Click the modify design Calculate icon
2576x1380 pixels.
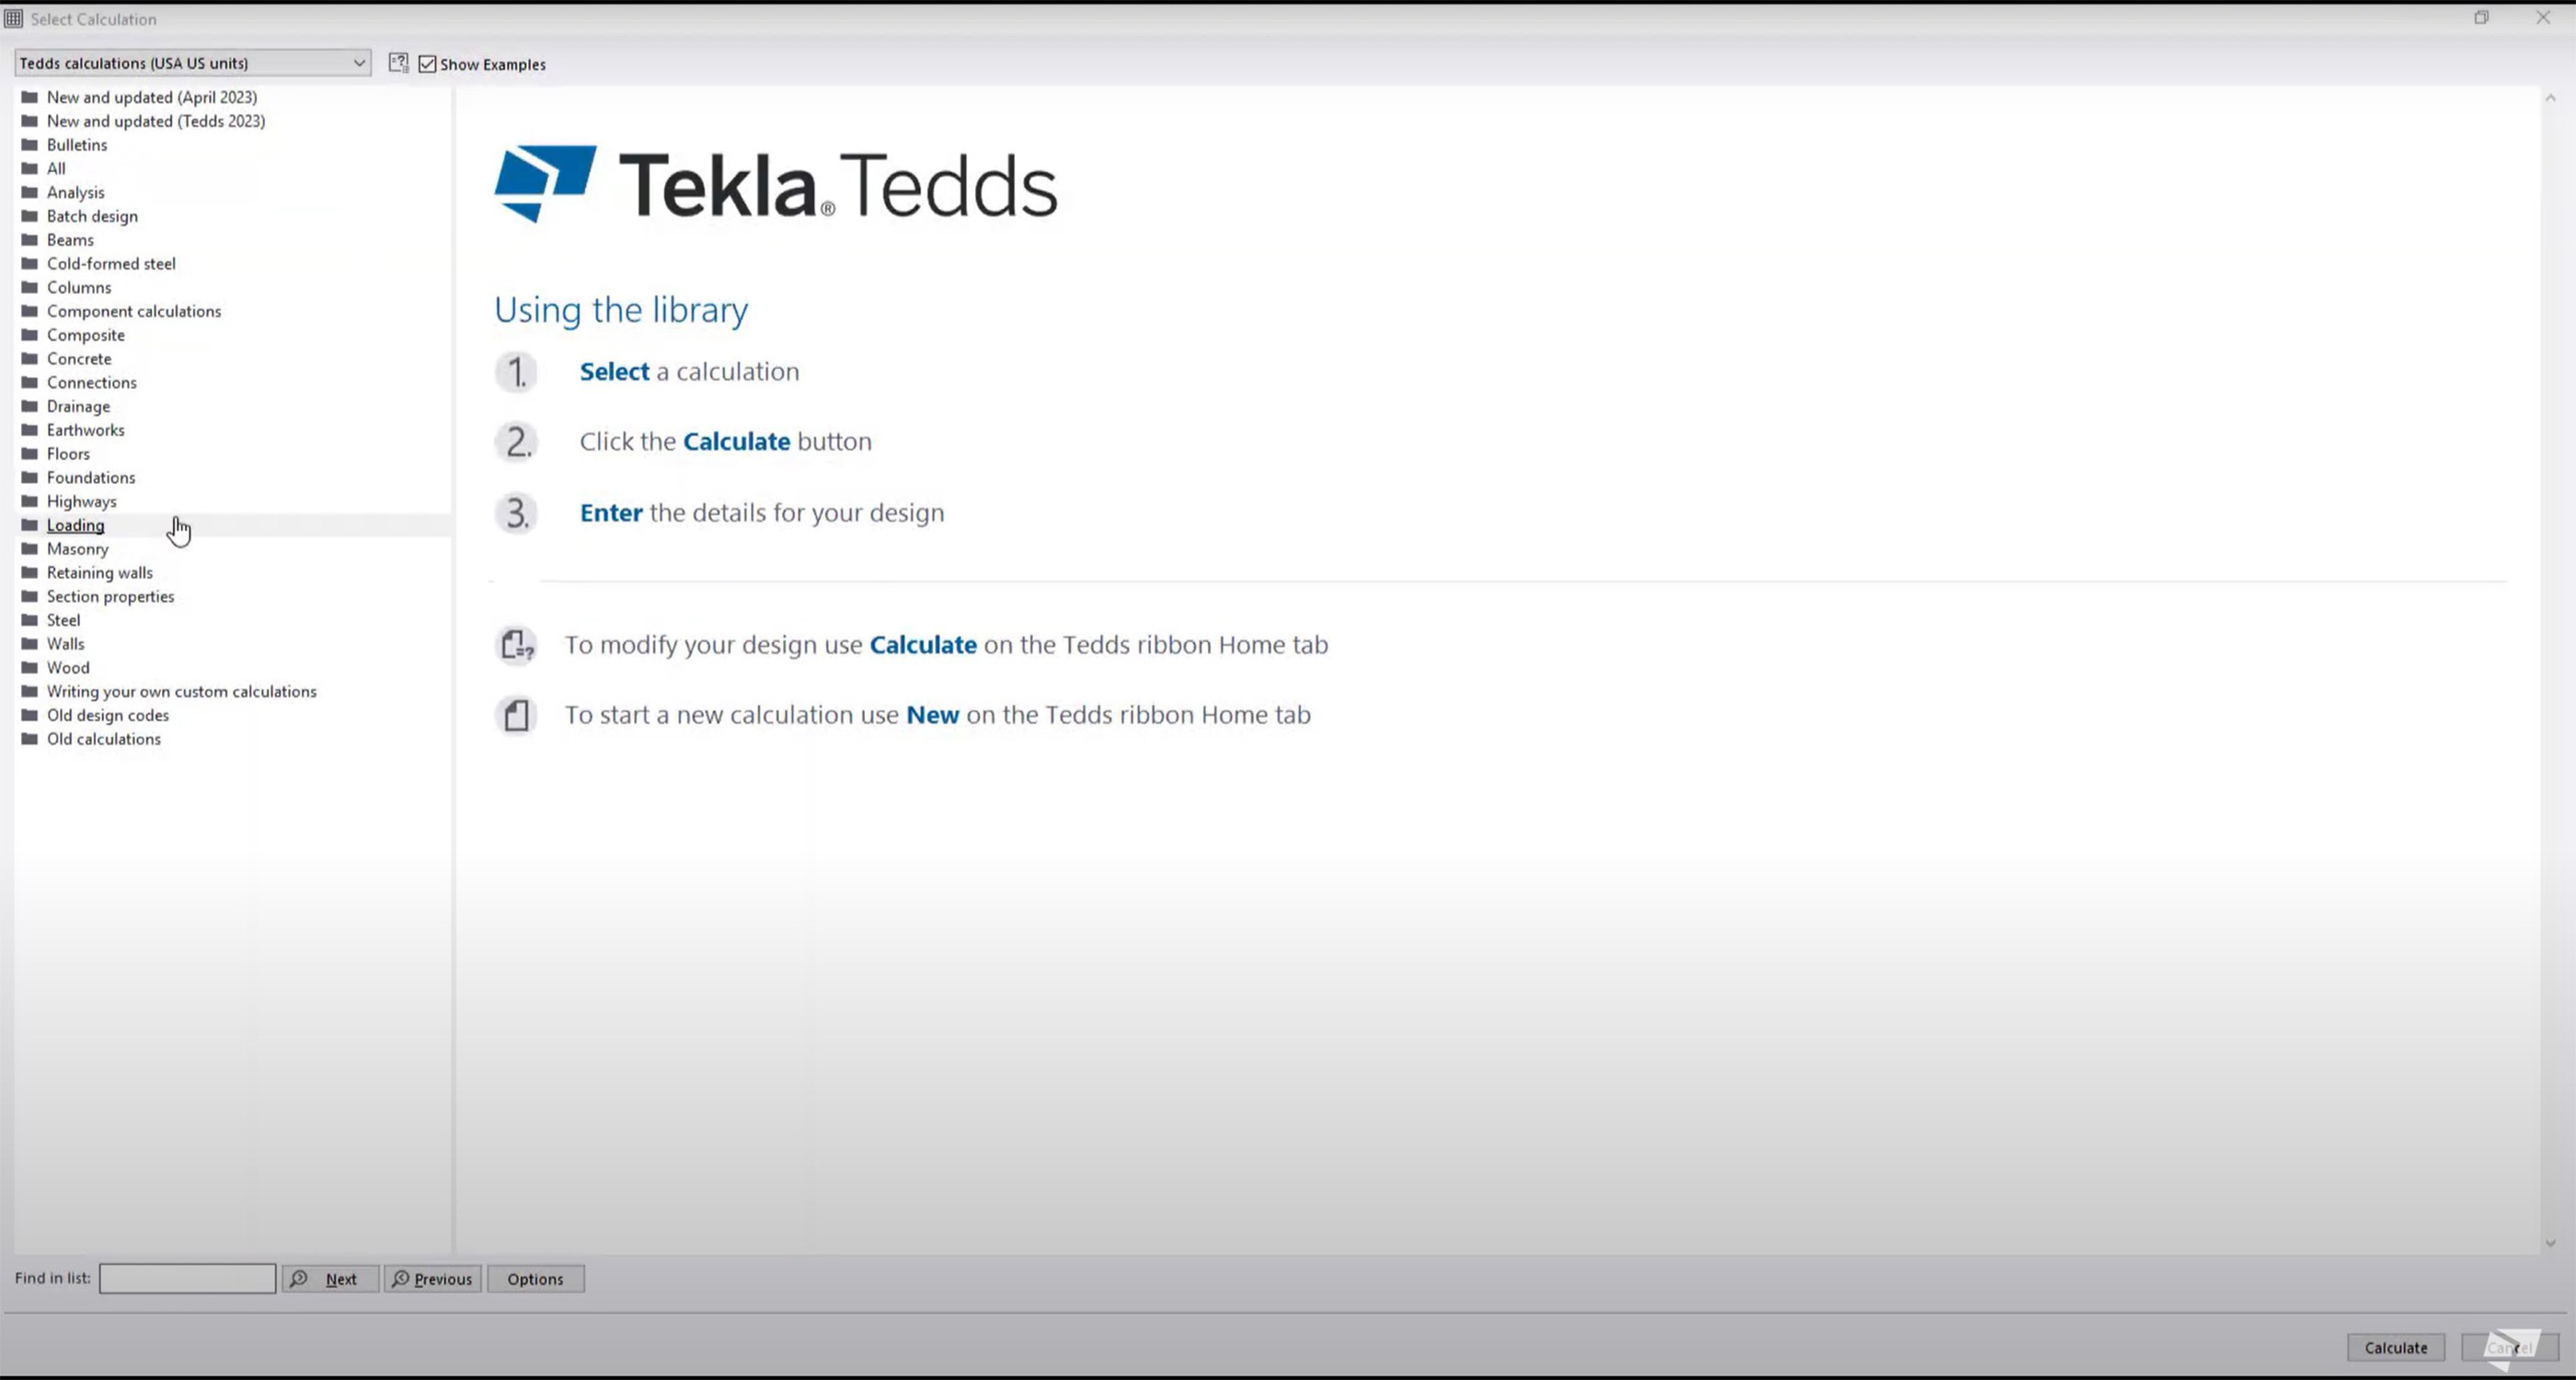click(x=516, y=645)
